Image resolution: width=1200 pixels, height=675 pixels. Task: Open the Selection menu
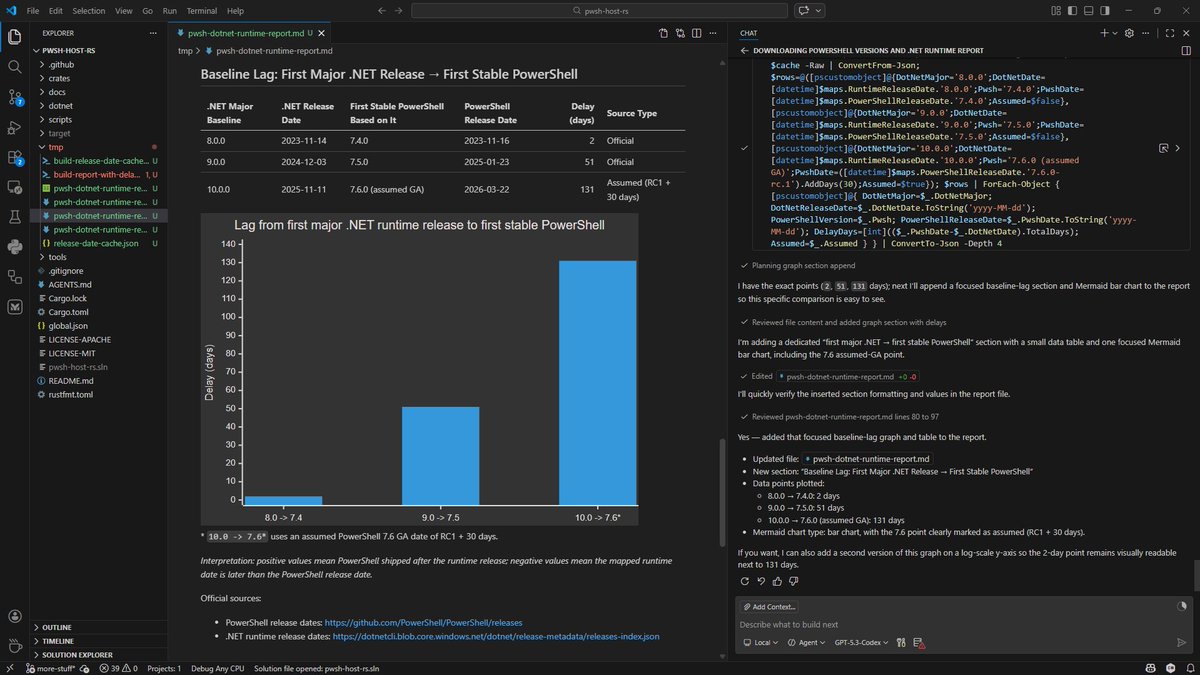click(89, 10)
